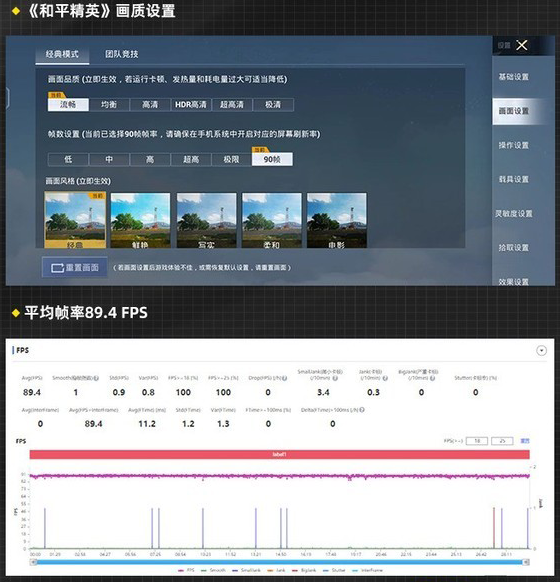This screenshot has height=582, width=560.
Task: Click the help icon beside Drop(FPS)
Action: pos(285,378)
